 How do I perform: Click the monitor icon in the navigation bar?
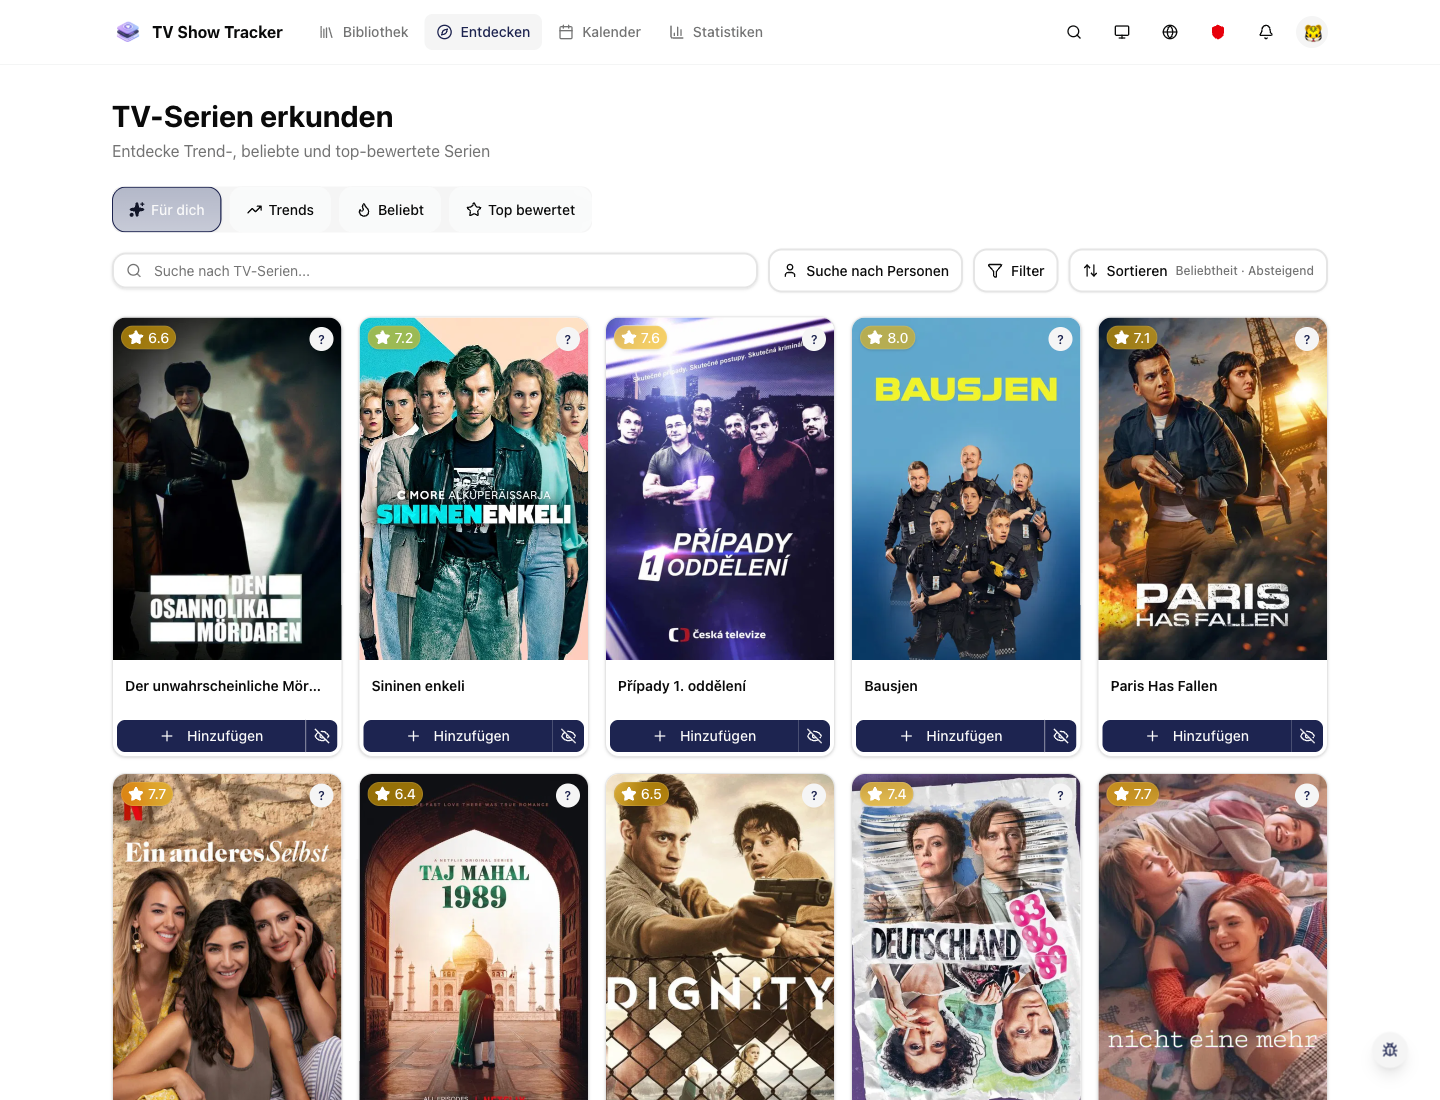click(1121, 32)
